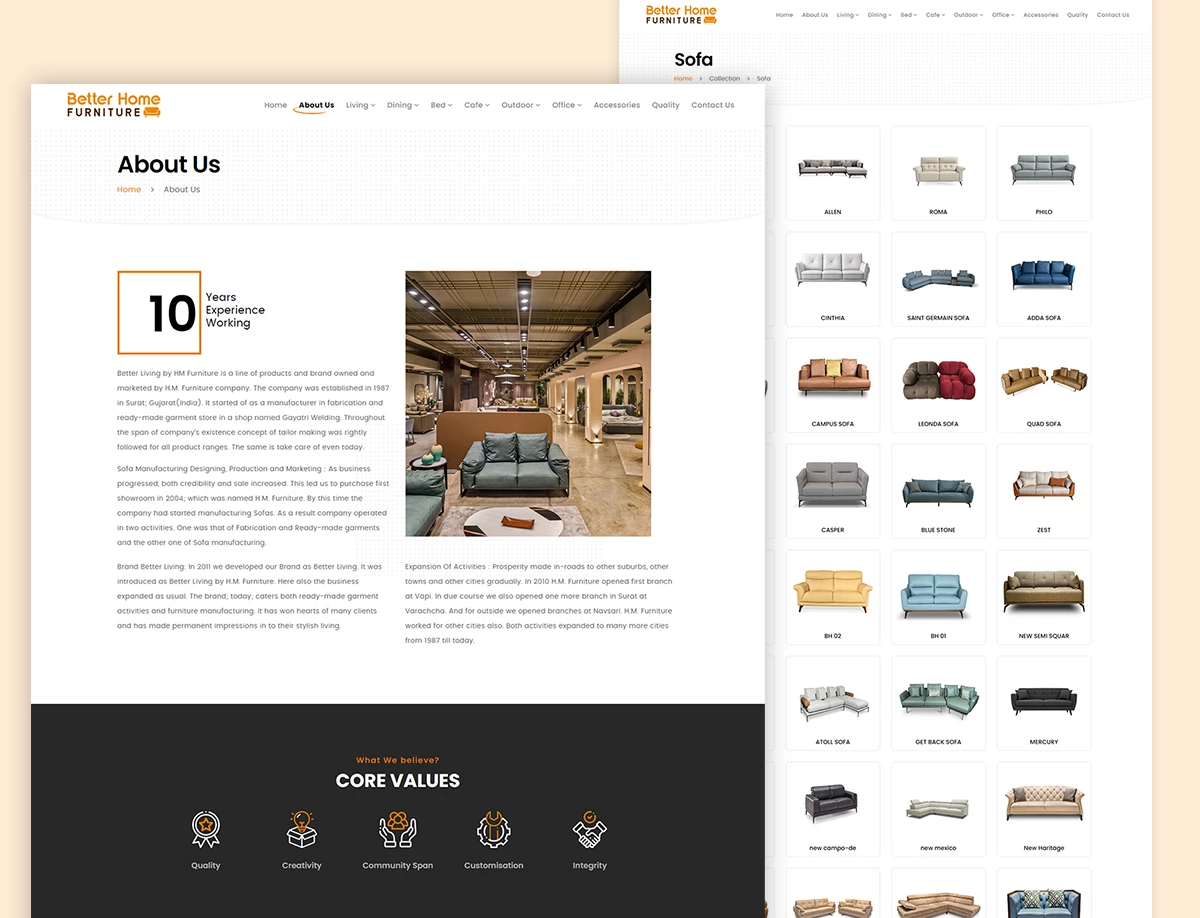Go to Contact Us in front navbar

pos(712,105)
